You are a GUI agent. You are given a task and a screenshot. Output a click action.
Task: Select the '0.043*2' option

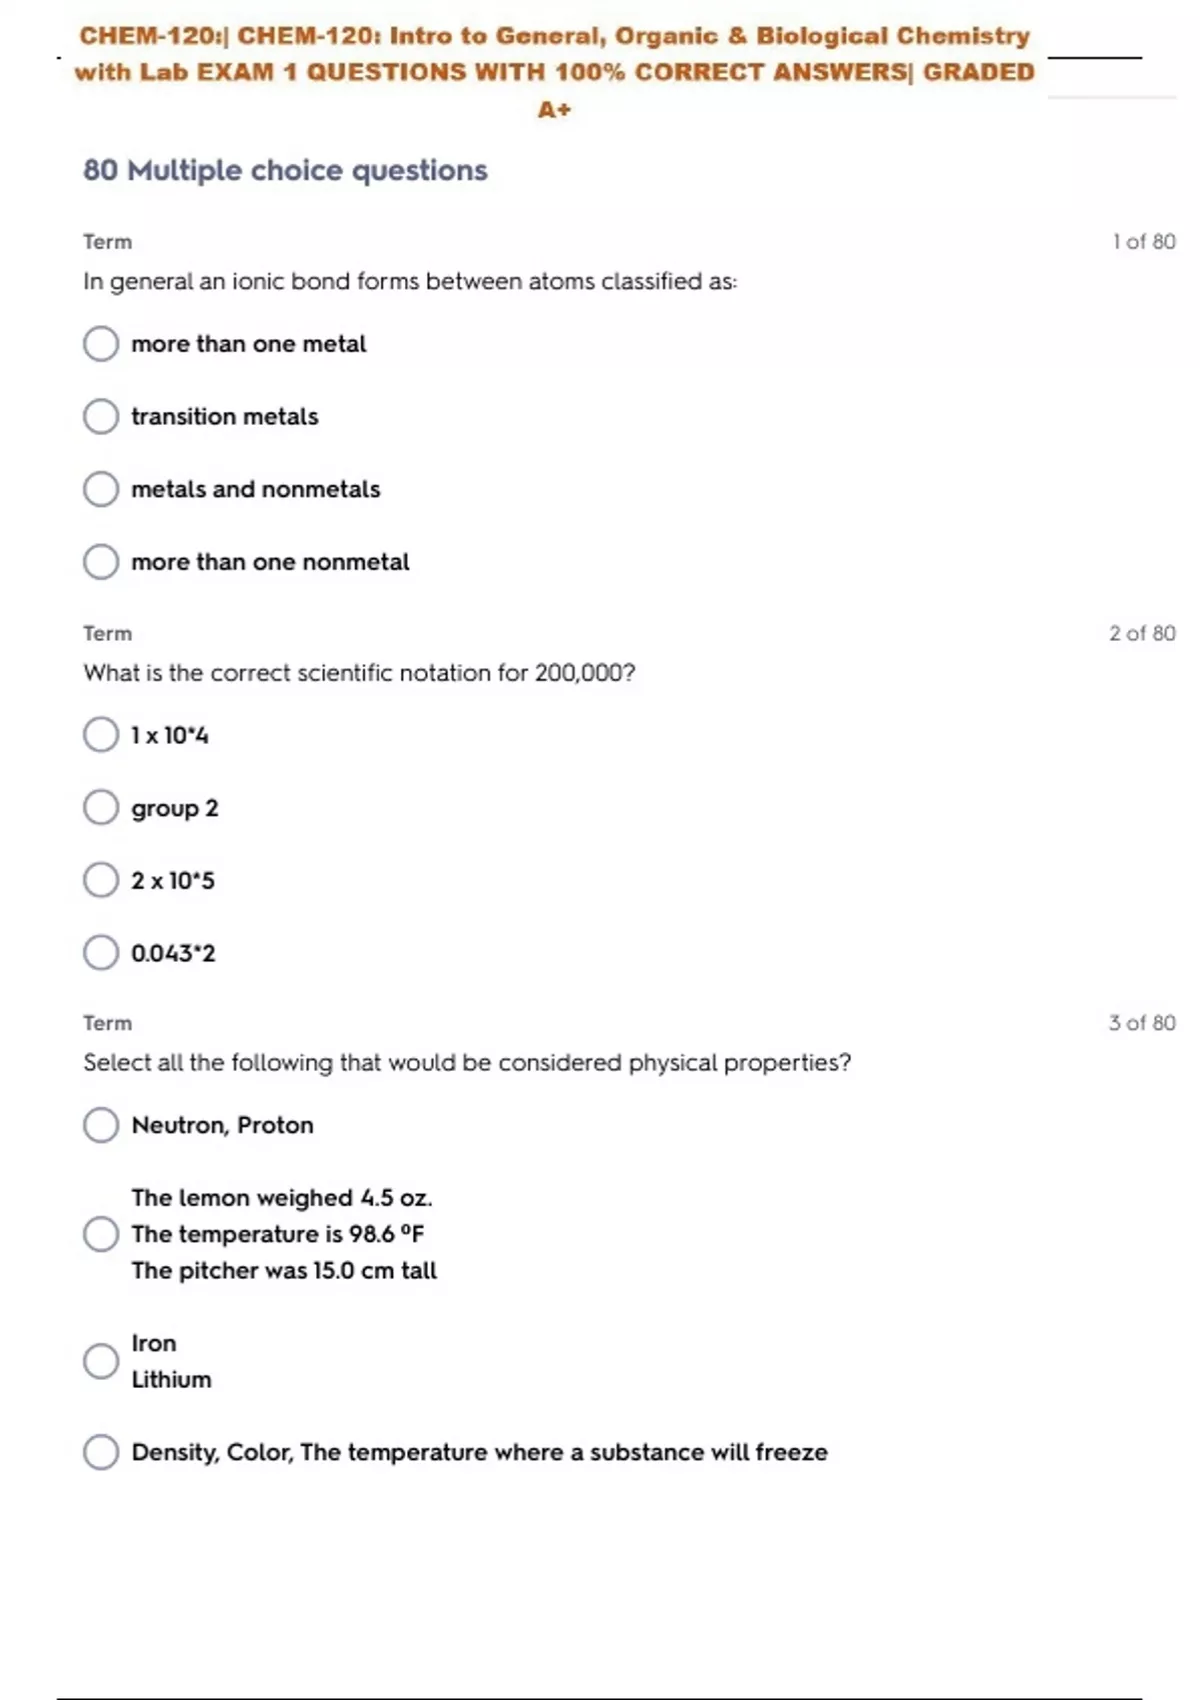[x=101, y=953]
